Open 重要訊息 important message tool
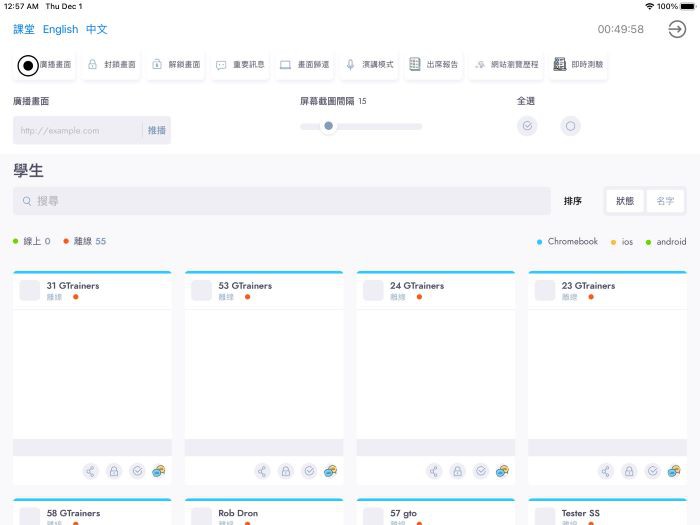 click(x=240, y=65)
